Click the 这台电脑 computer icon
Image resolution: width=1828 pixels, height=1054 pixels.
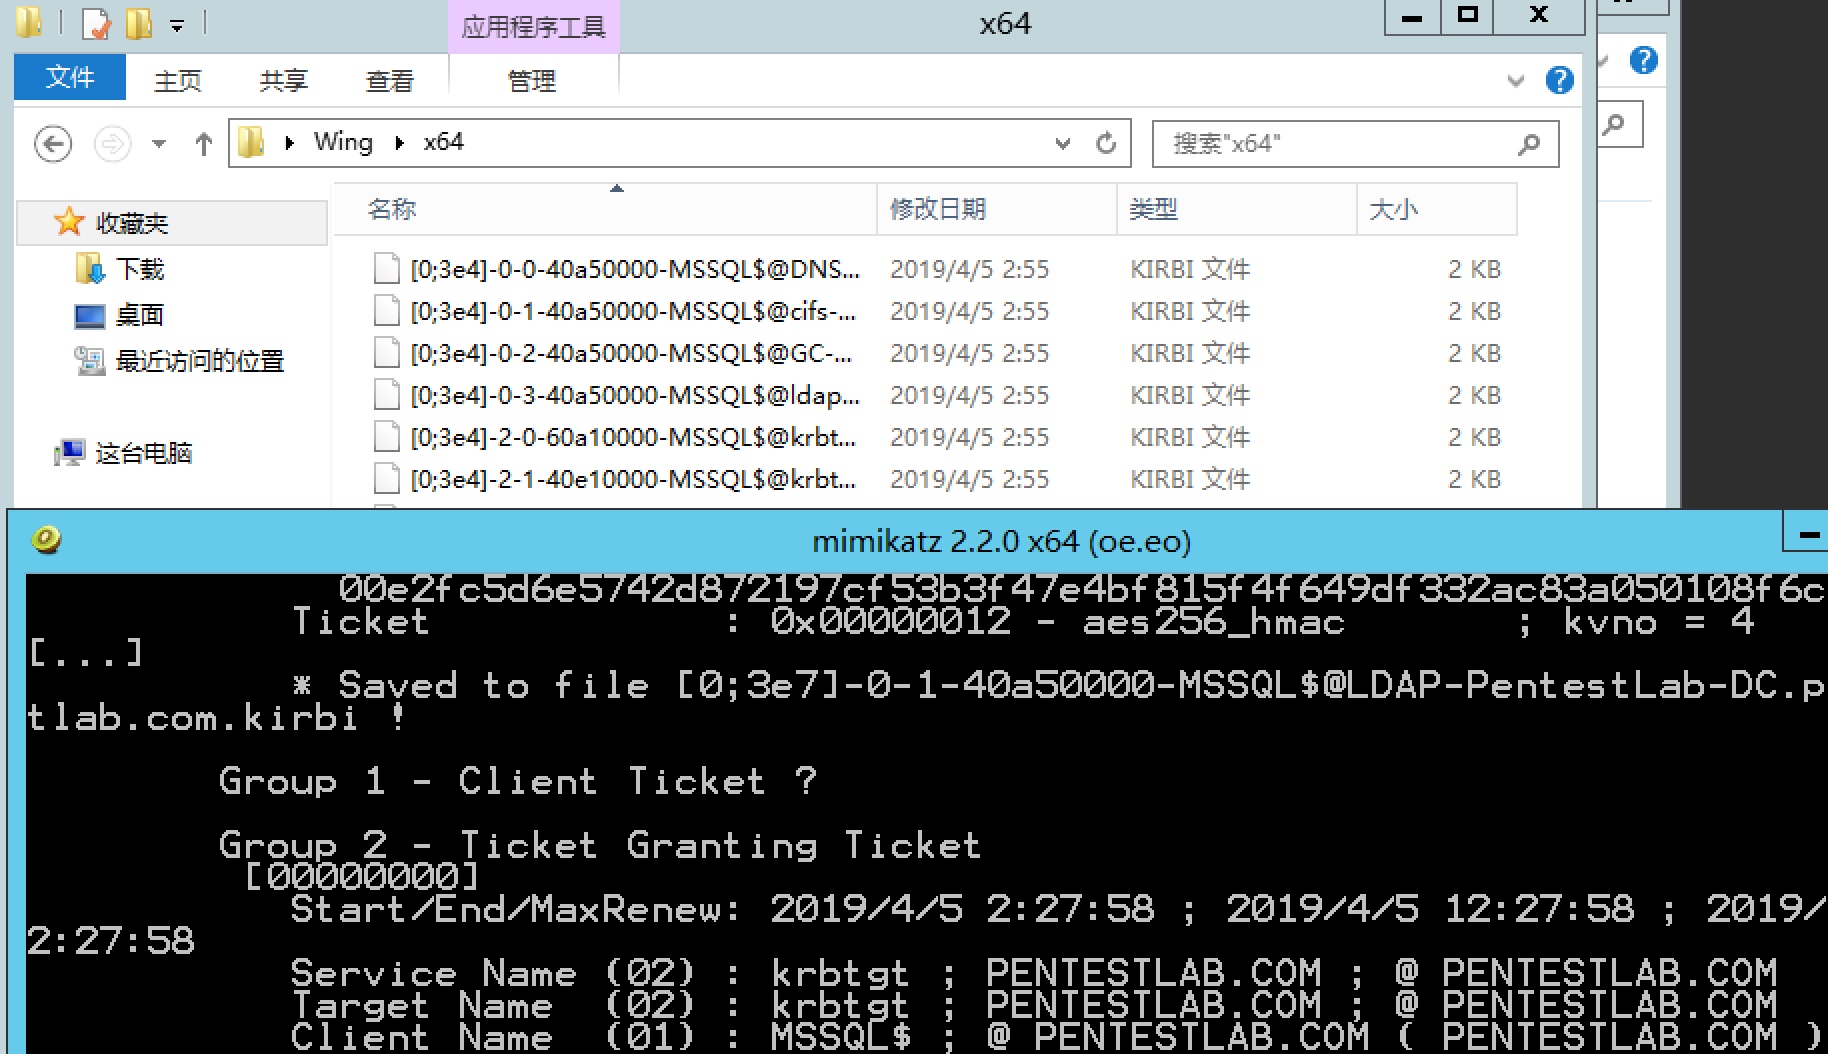point(70,453)
